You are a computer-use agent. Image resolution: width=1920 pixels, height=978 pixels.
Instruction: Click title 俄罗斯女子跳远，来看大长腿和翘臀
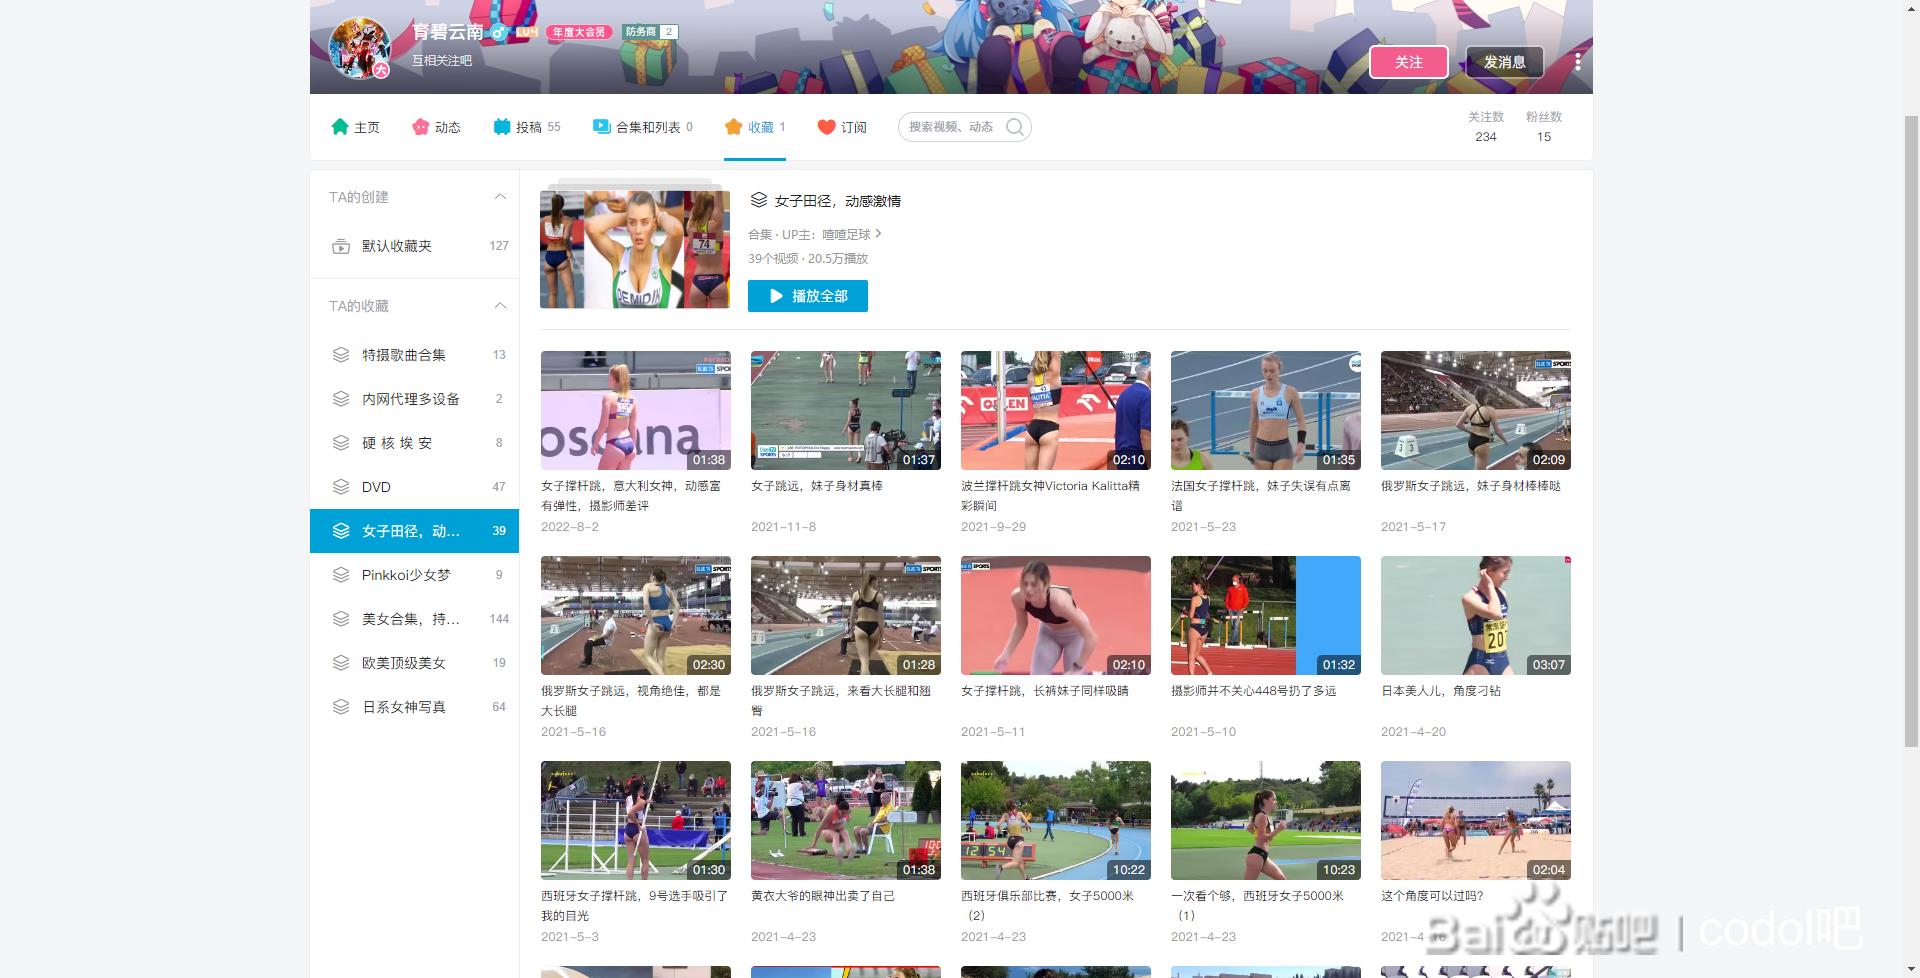841,700
